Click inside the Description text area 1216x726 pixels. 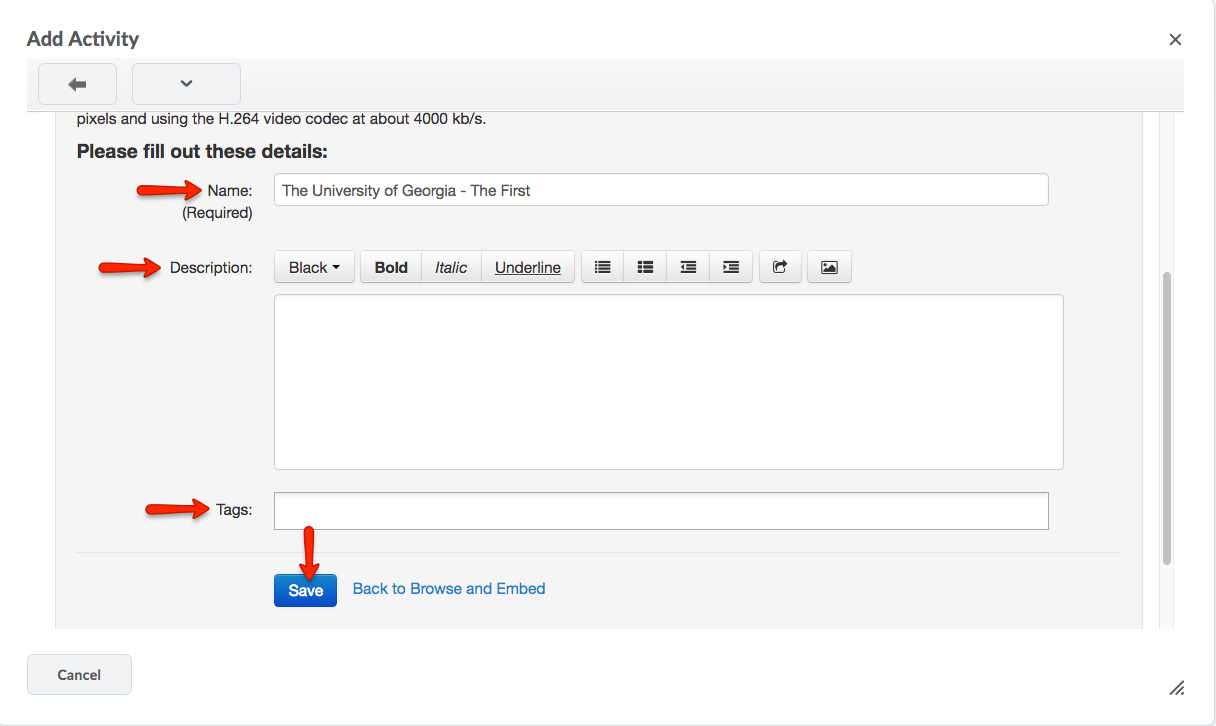(668, 381)
